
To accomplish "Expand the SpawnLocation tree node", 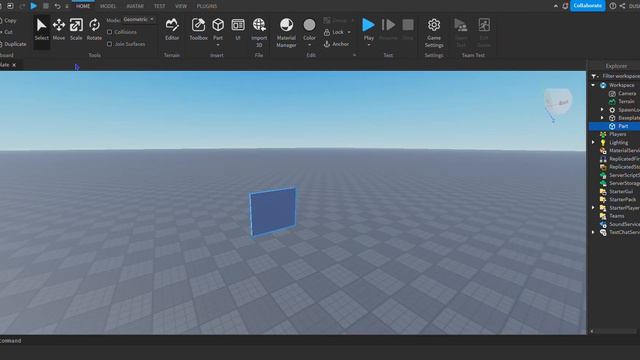I will (602, 109).
